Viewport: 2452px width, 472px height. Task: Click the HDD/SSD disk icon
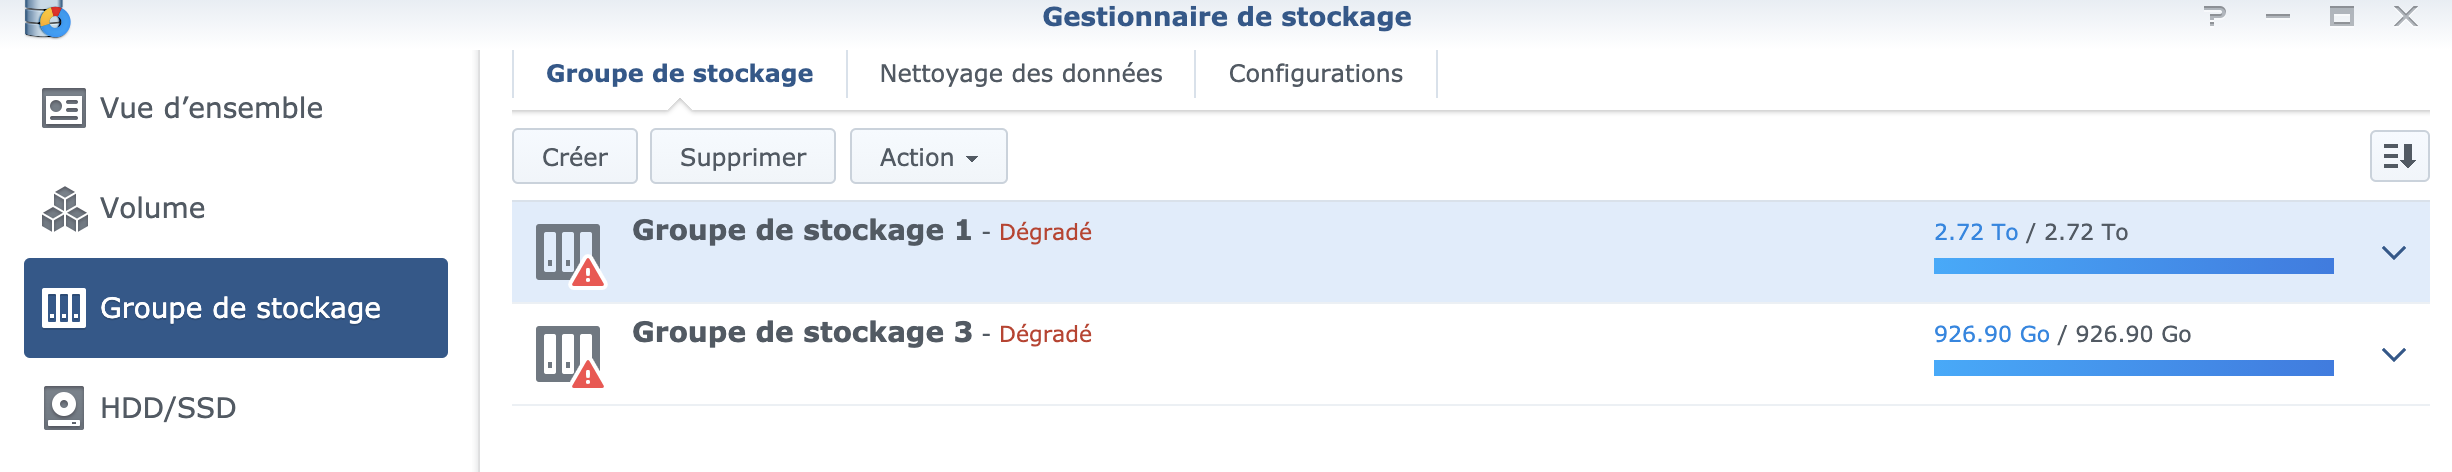(64, 408)
